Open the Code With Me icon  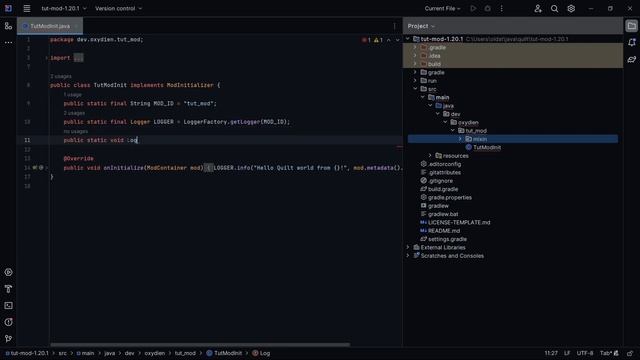pyautogui.click(x=538, y=8)
